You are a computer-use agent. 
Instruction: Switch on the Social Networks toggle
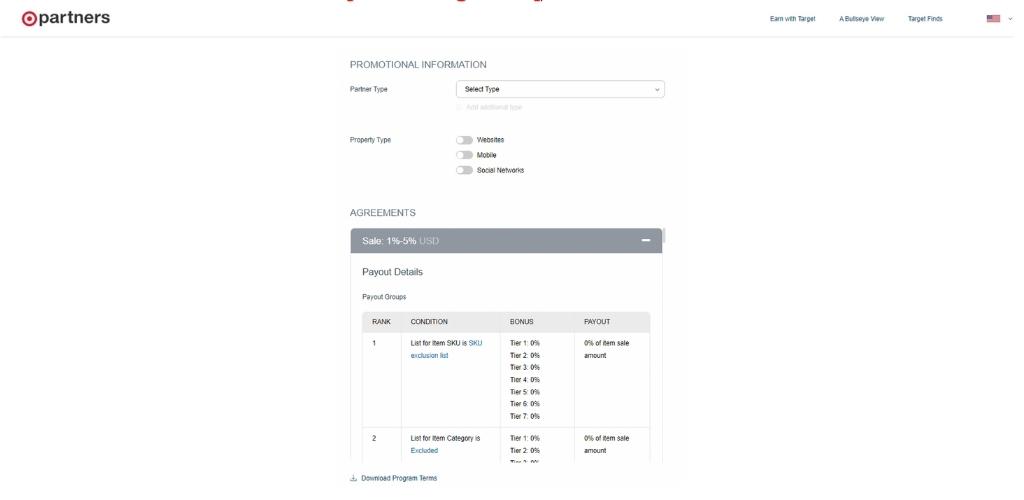coord(464,170)
